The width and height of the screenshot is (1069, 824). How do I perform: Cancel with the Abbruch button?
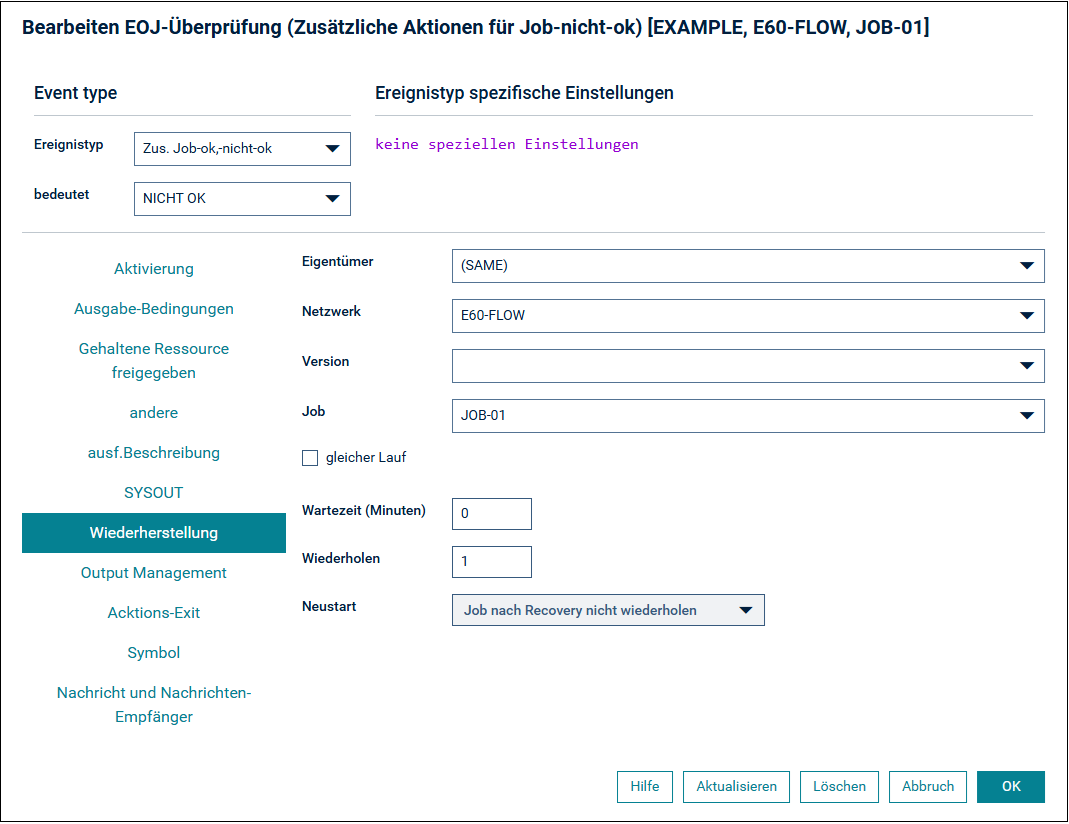coord(928,787)
